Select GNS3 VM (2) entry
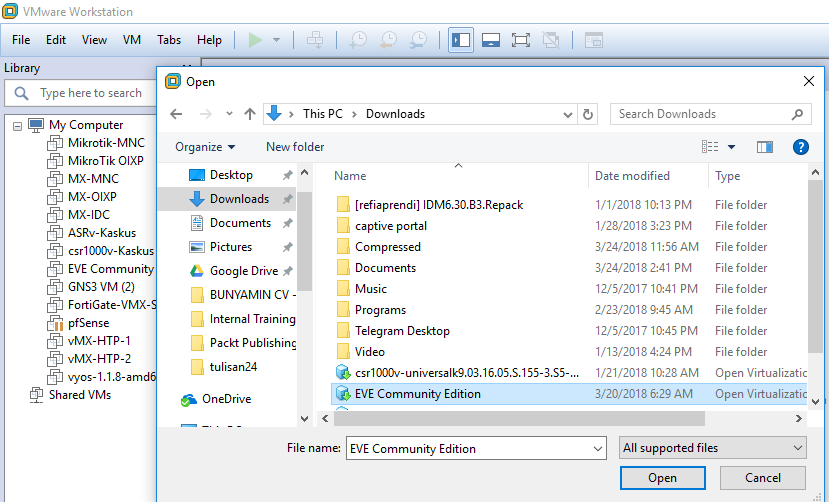This screenshot has width=829, height=502. 102,287
